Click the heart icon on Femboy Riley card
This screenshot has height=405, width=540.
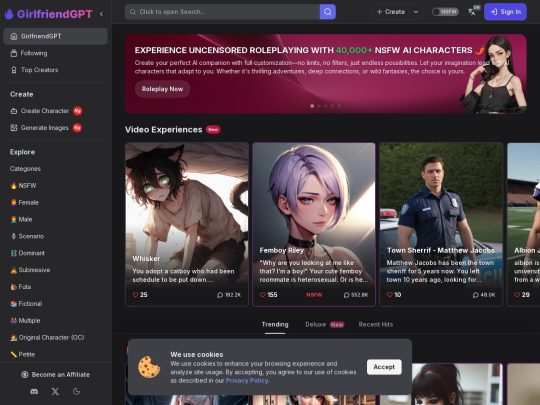click(263, 295)
